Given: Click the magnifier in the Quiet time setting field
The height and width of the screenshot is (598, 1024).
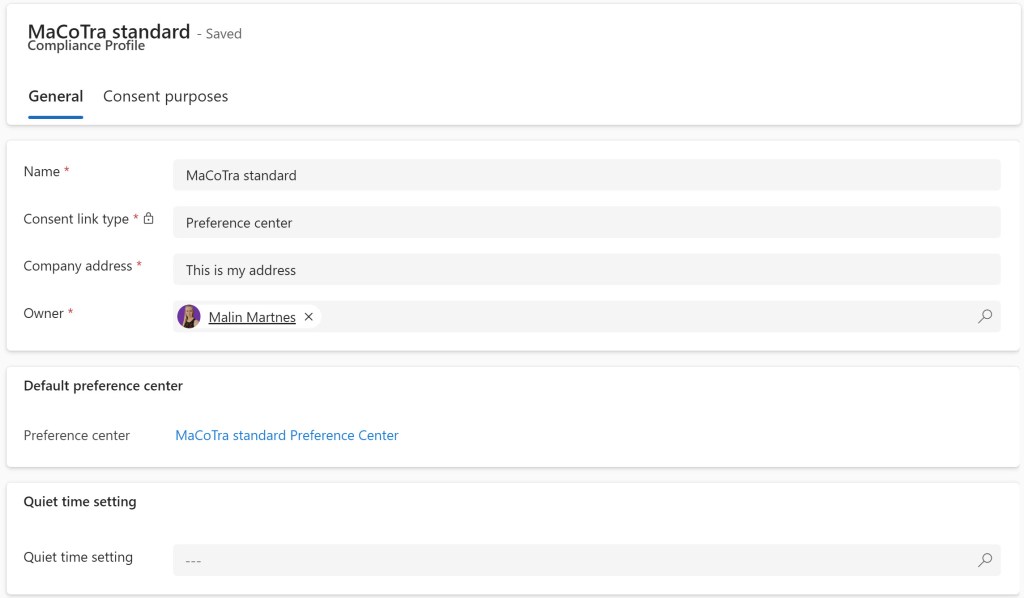Looking at the screenshot, I should pos(984,560).
